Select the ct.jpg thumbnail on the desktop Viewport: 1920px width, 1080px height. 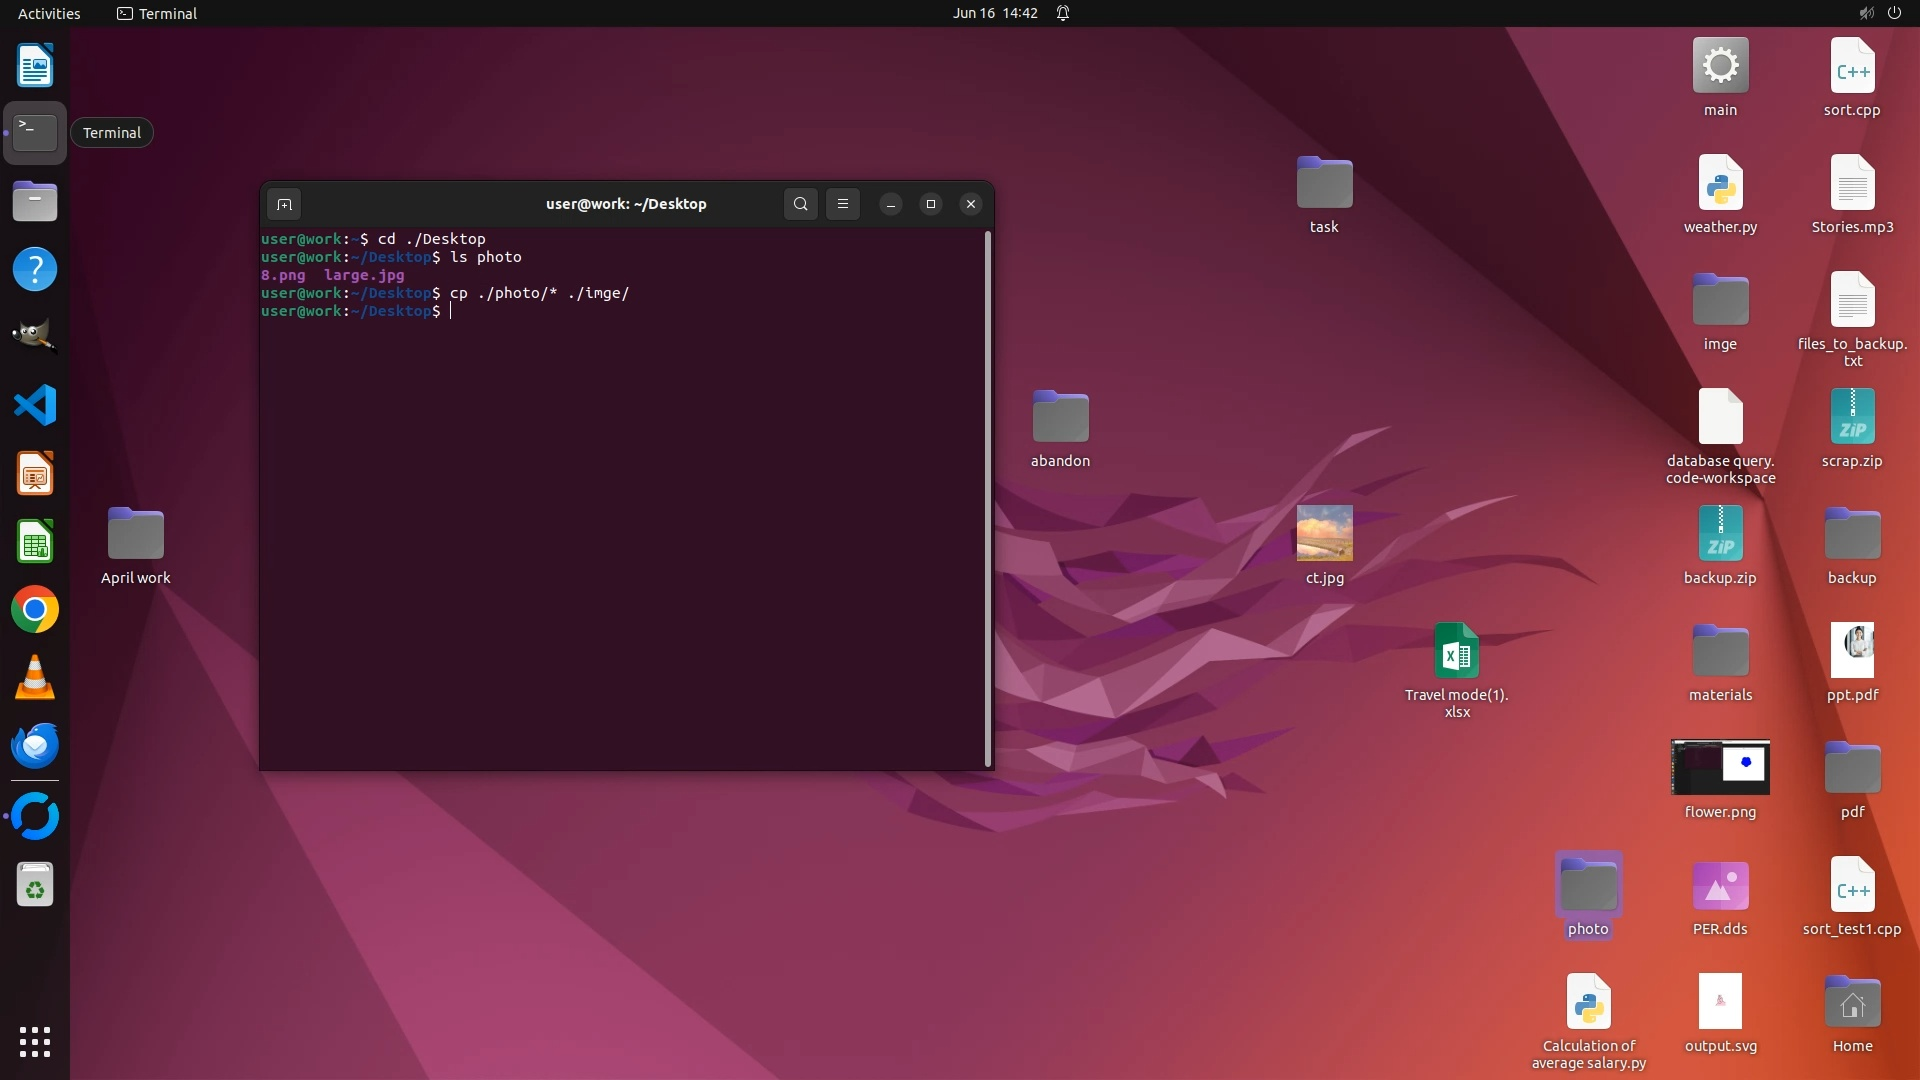[x=1324, y=534]
